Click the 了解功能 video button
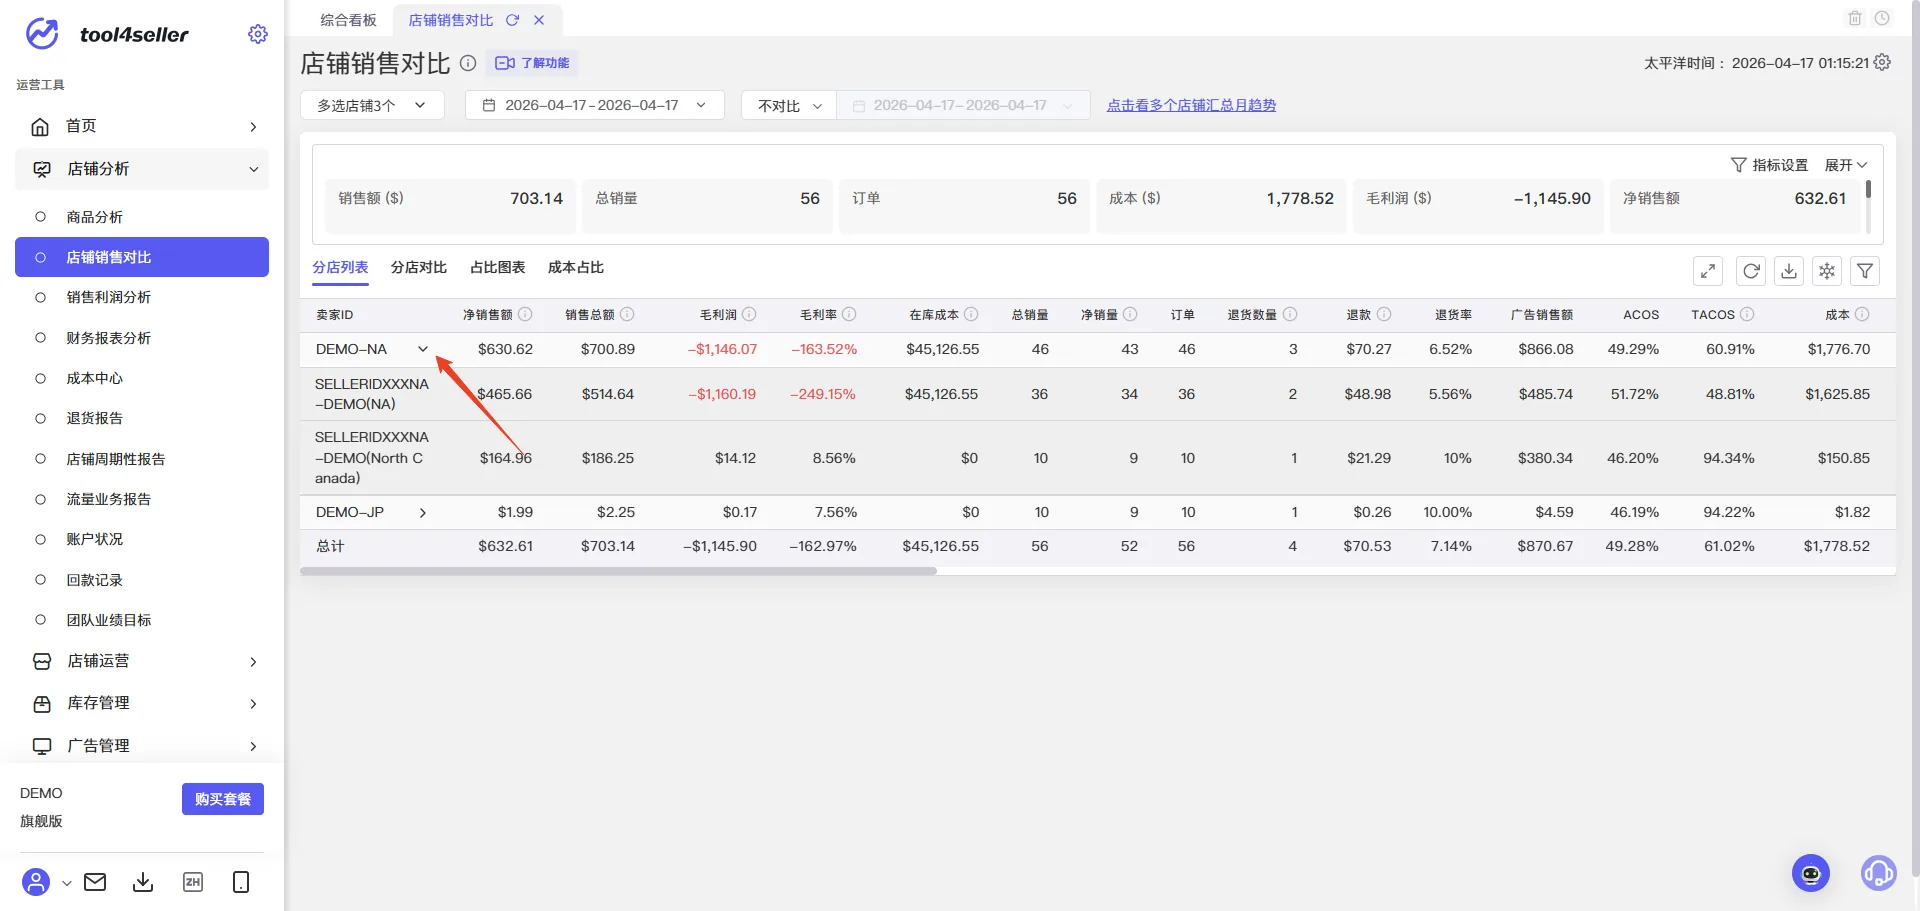The image size is (1920, 911). point(532,63)
